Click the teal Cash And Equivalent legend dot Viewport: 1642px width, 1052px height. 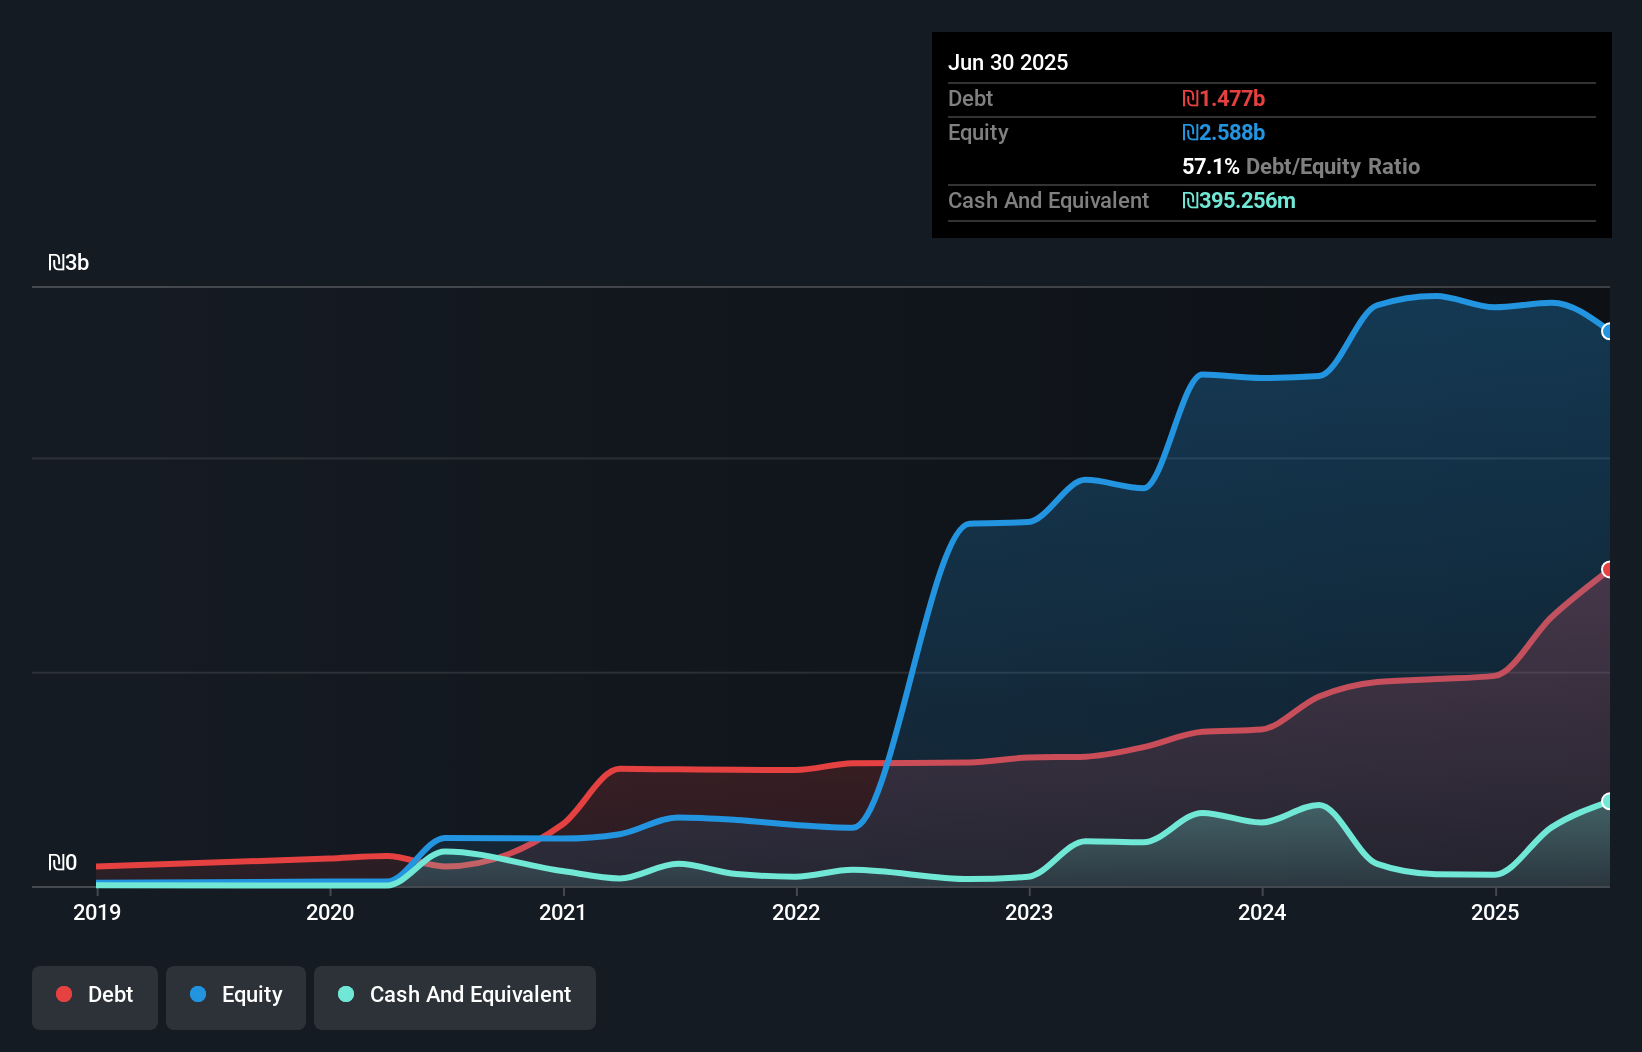[x=345, y=995]
